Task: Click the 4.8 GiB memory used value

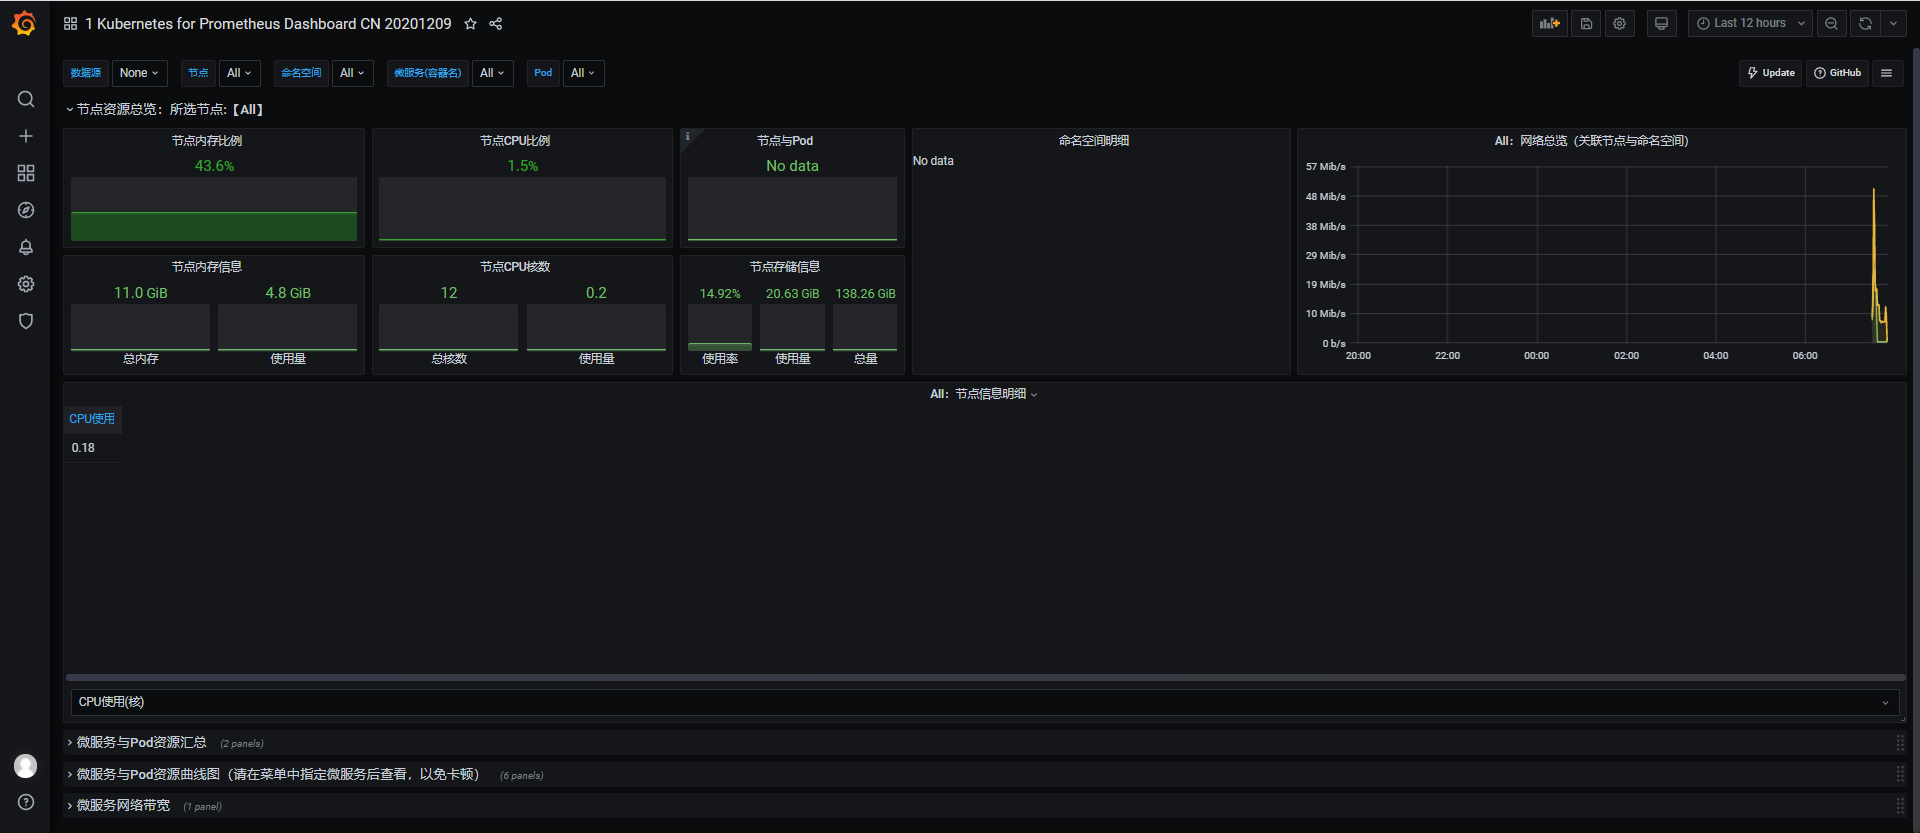Action: coord(288,293)
